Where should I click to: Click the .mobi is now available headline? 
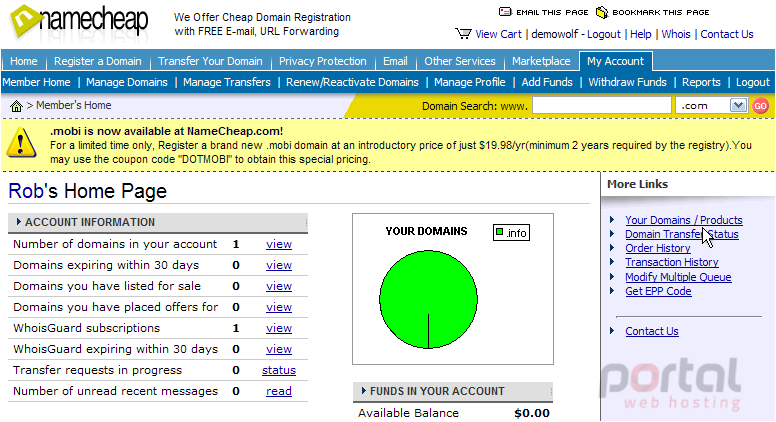(x=166, y=131)
